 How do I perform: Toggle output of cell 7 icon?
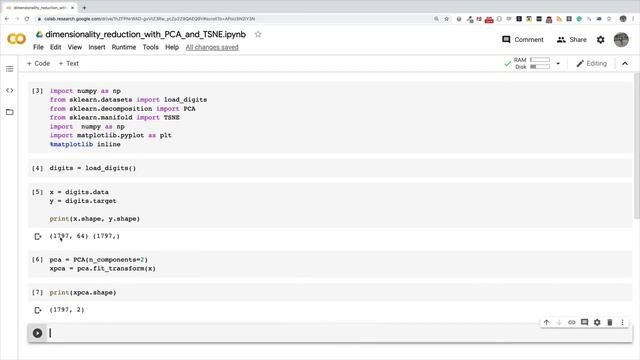pyautogui.click(x=38, y=310)
